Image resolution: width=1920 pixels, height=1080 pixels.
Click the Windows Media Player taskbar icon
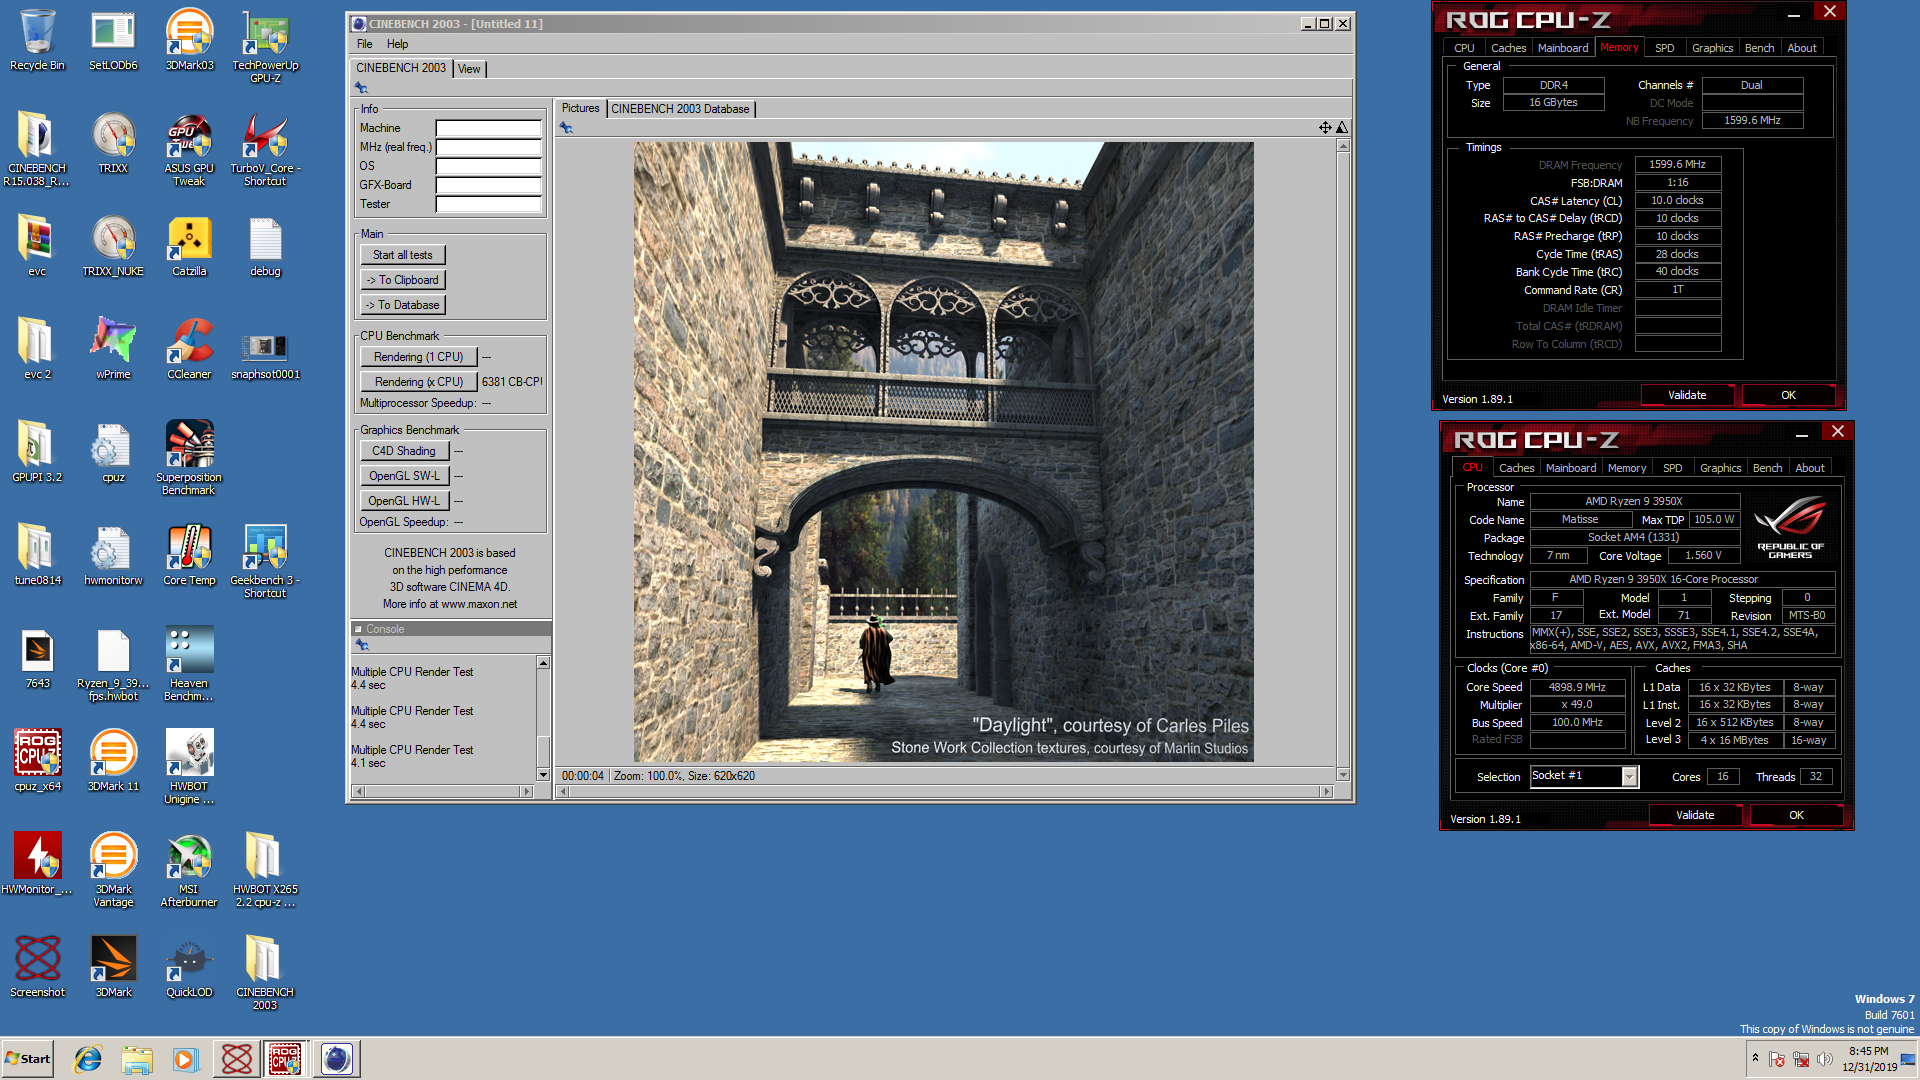[186, 1059]
